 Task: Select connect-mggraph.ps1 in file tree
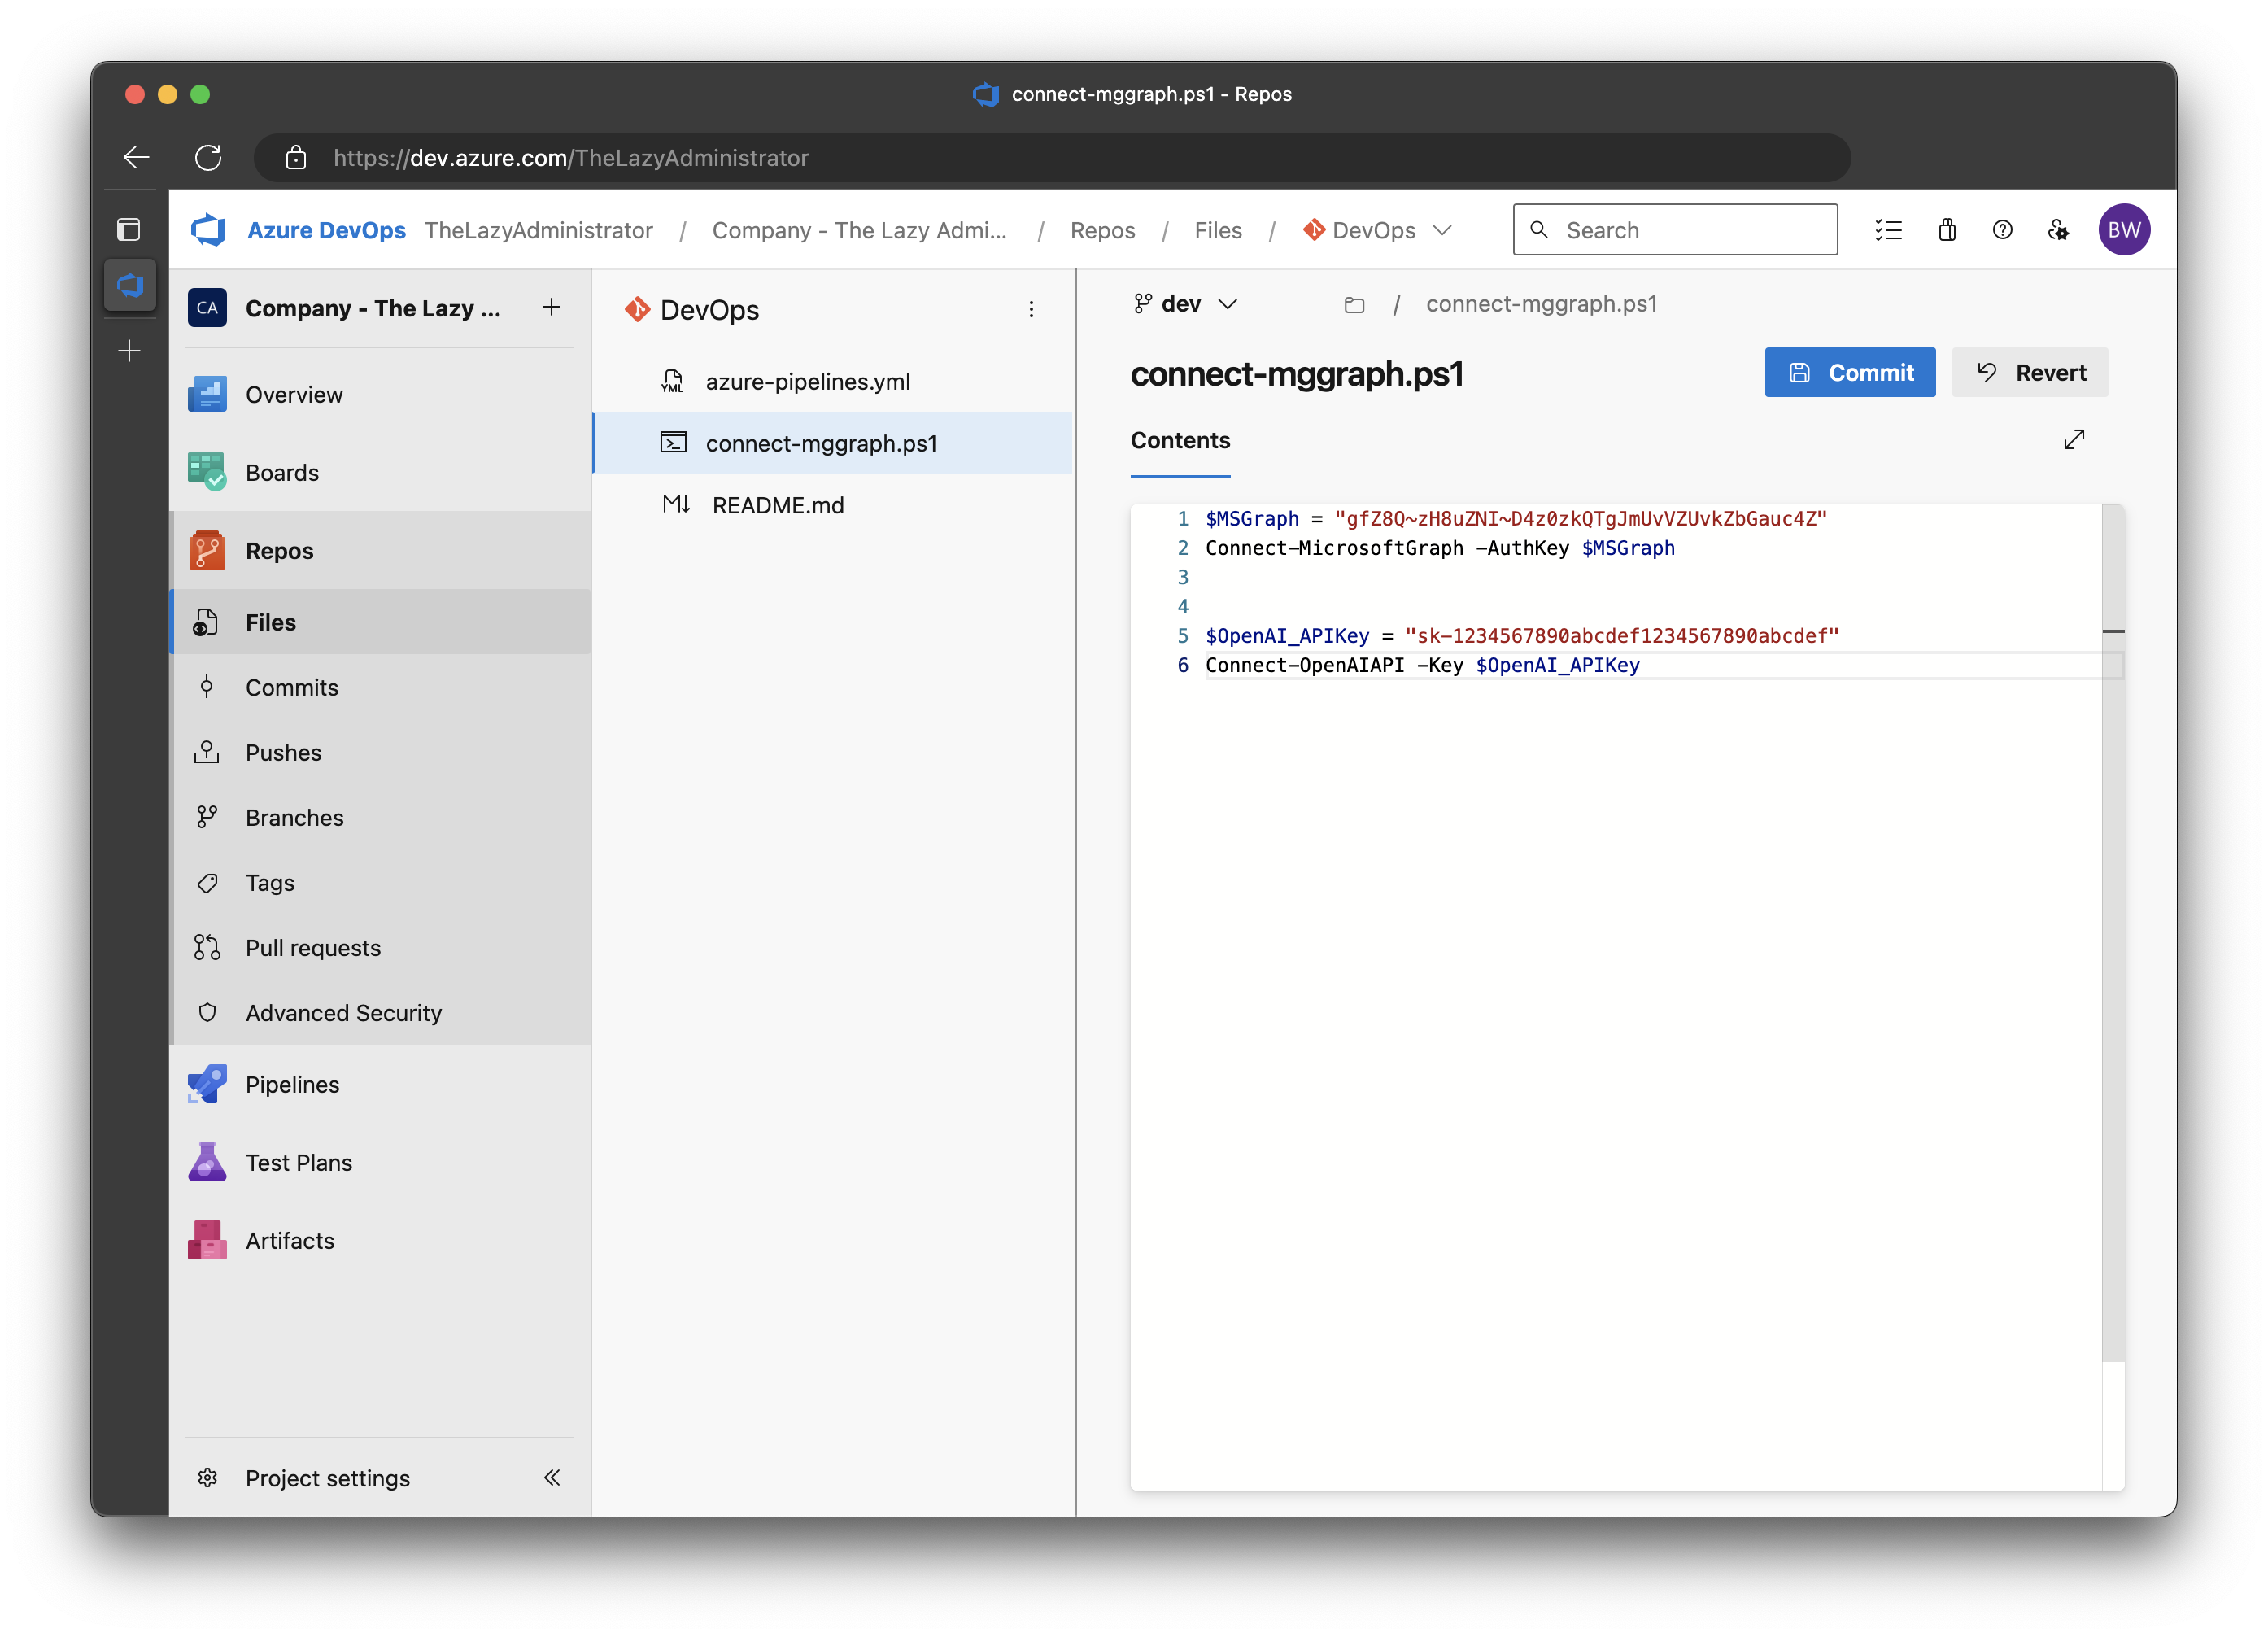click(x=832, y=443)
